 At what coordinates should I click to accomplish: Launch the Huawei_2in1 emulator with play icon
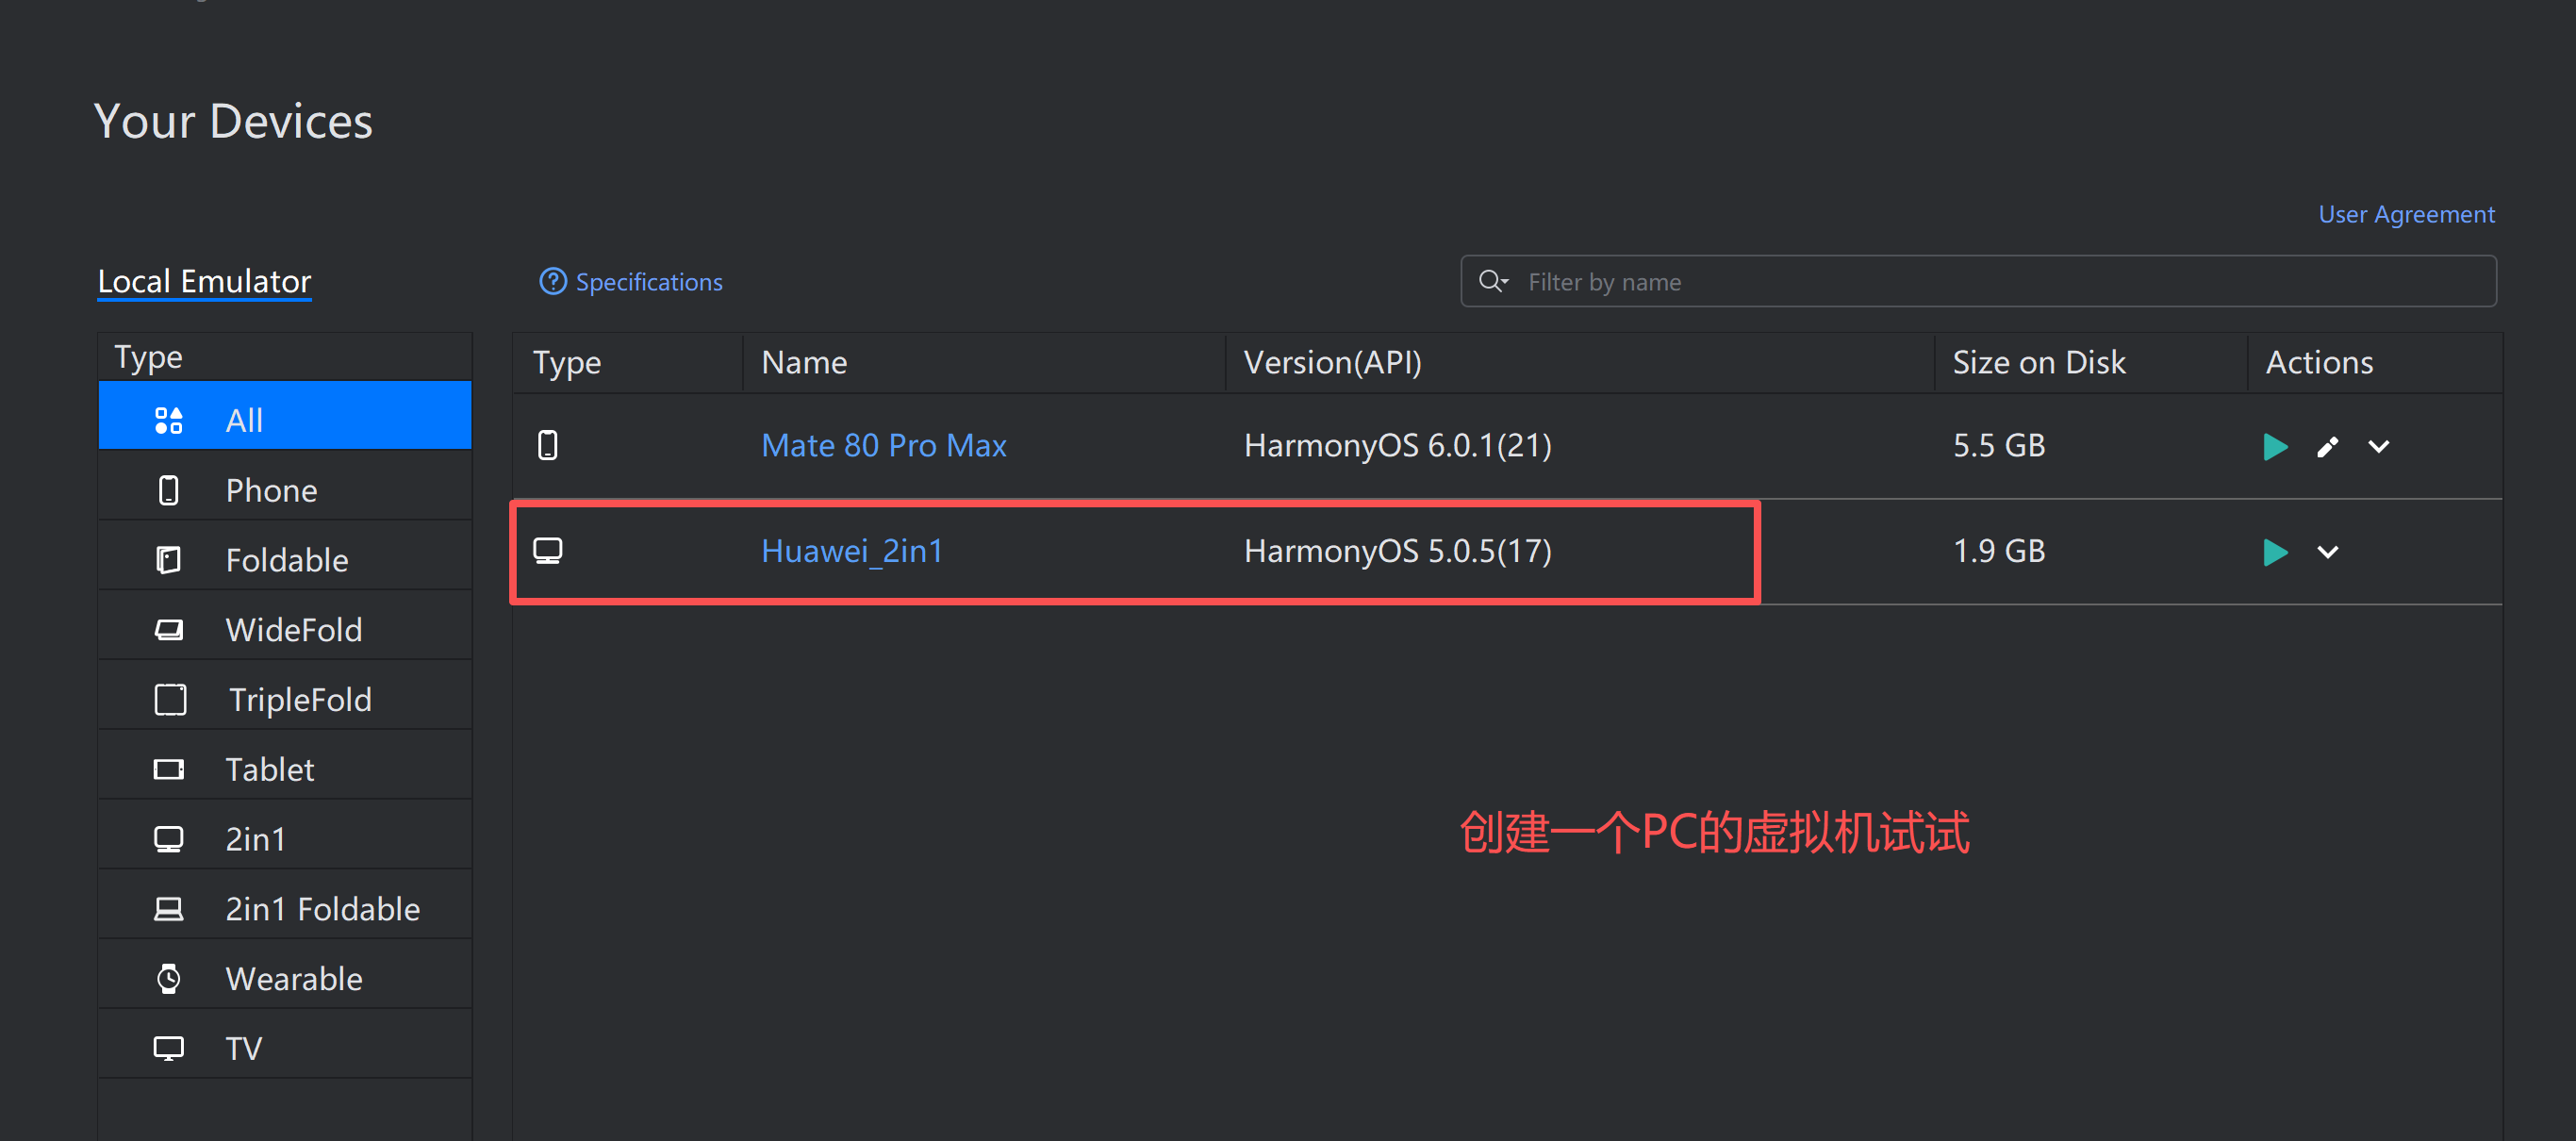point(2274,552)
